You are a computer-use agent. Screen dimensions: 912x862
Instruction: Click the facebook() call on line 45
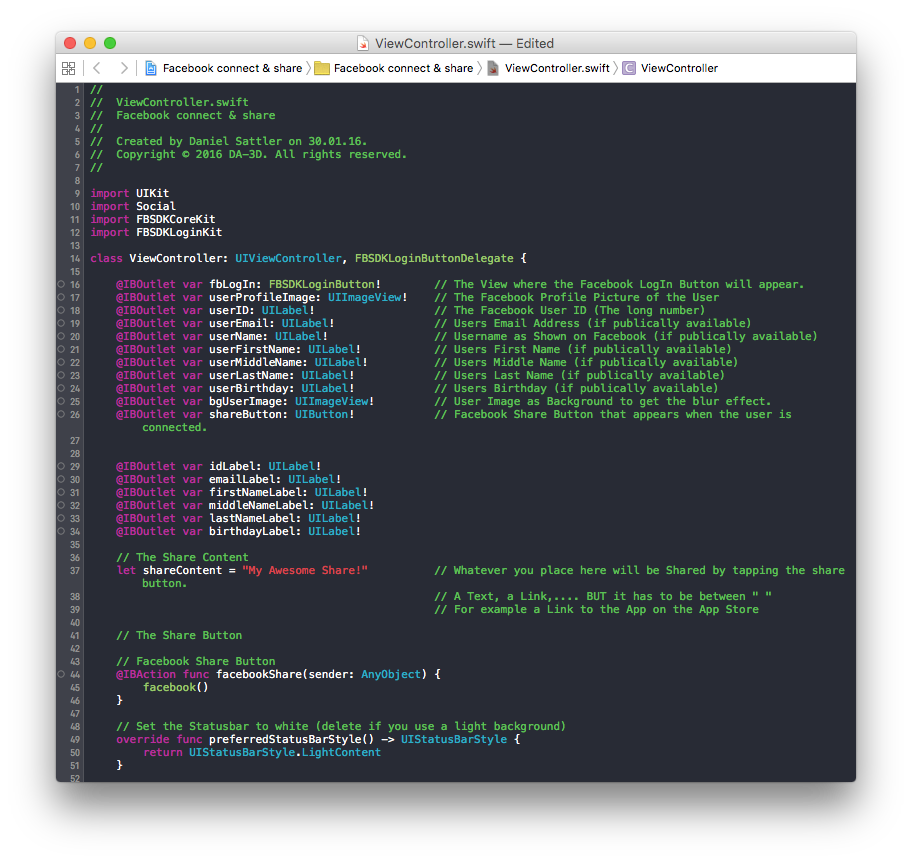pos(176,688)
